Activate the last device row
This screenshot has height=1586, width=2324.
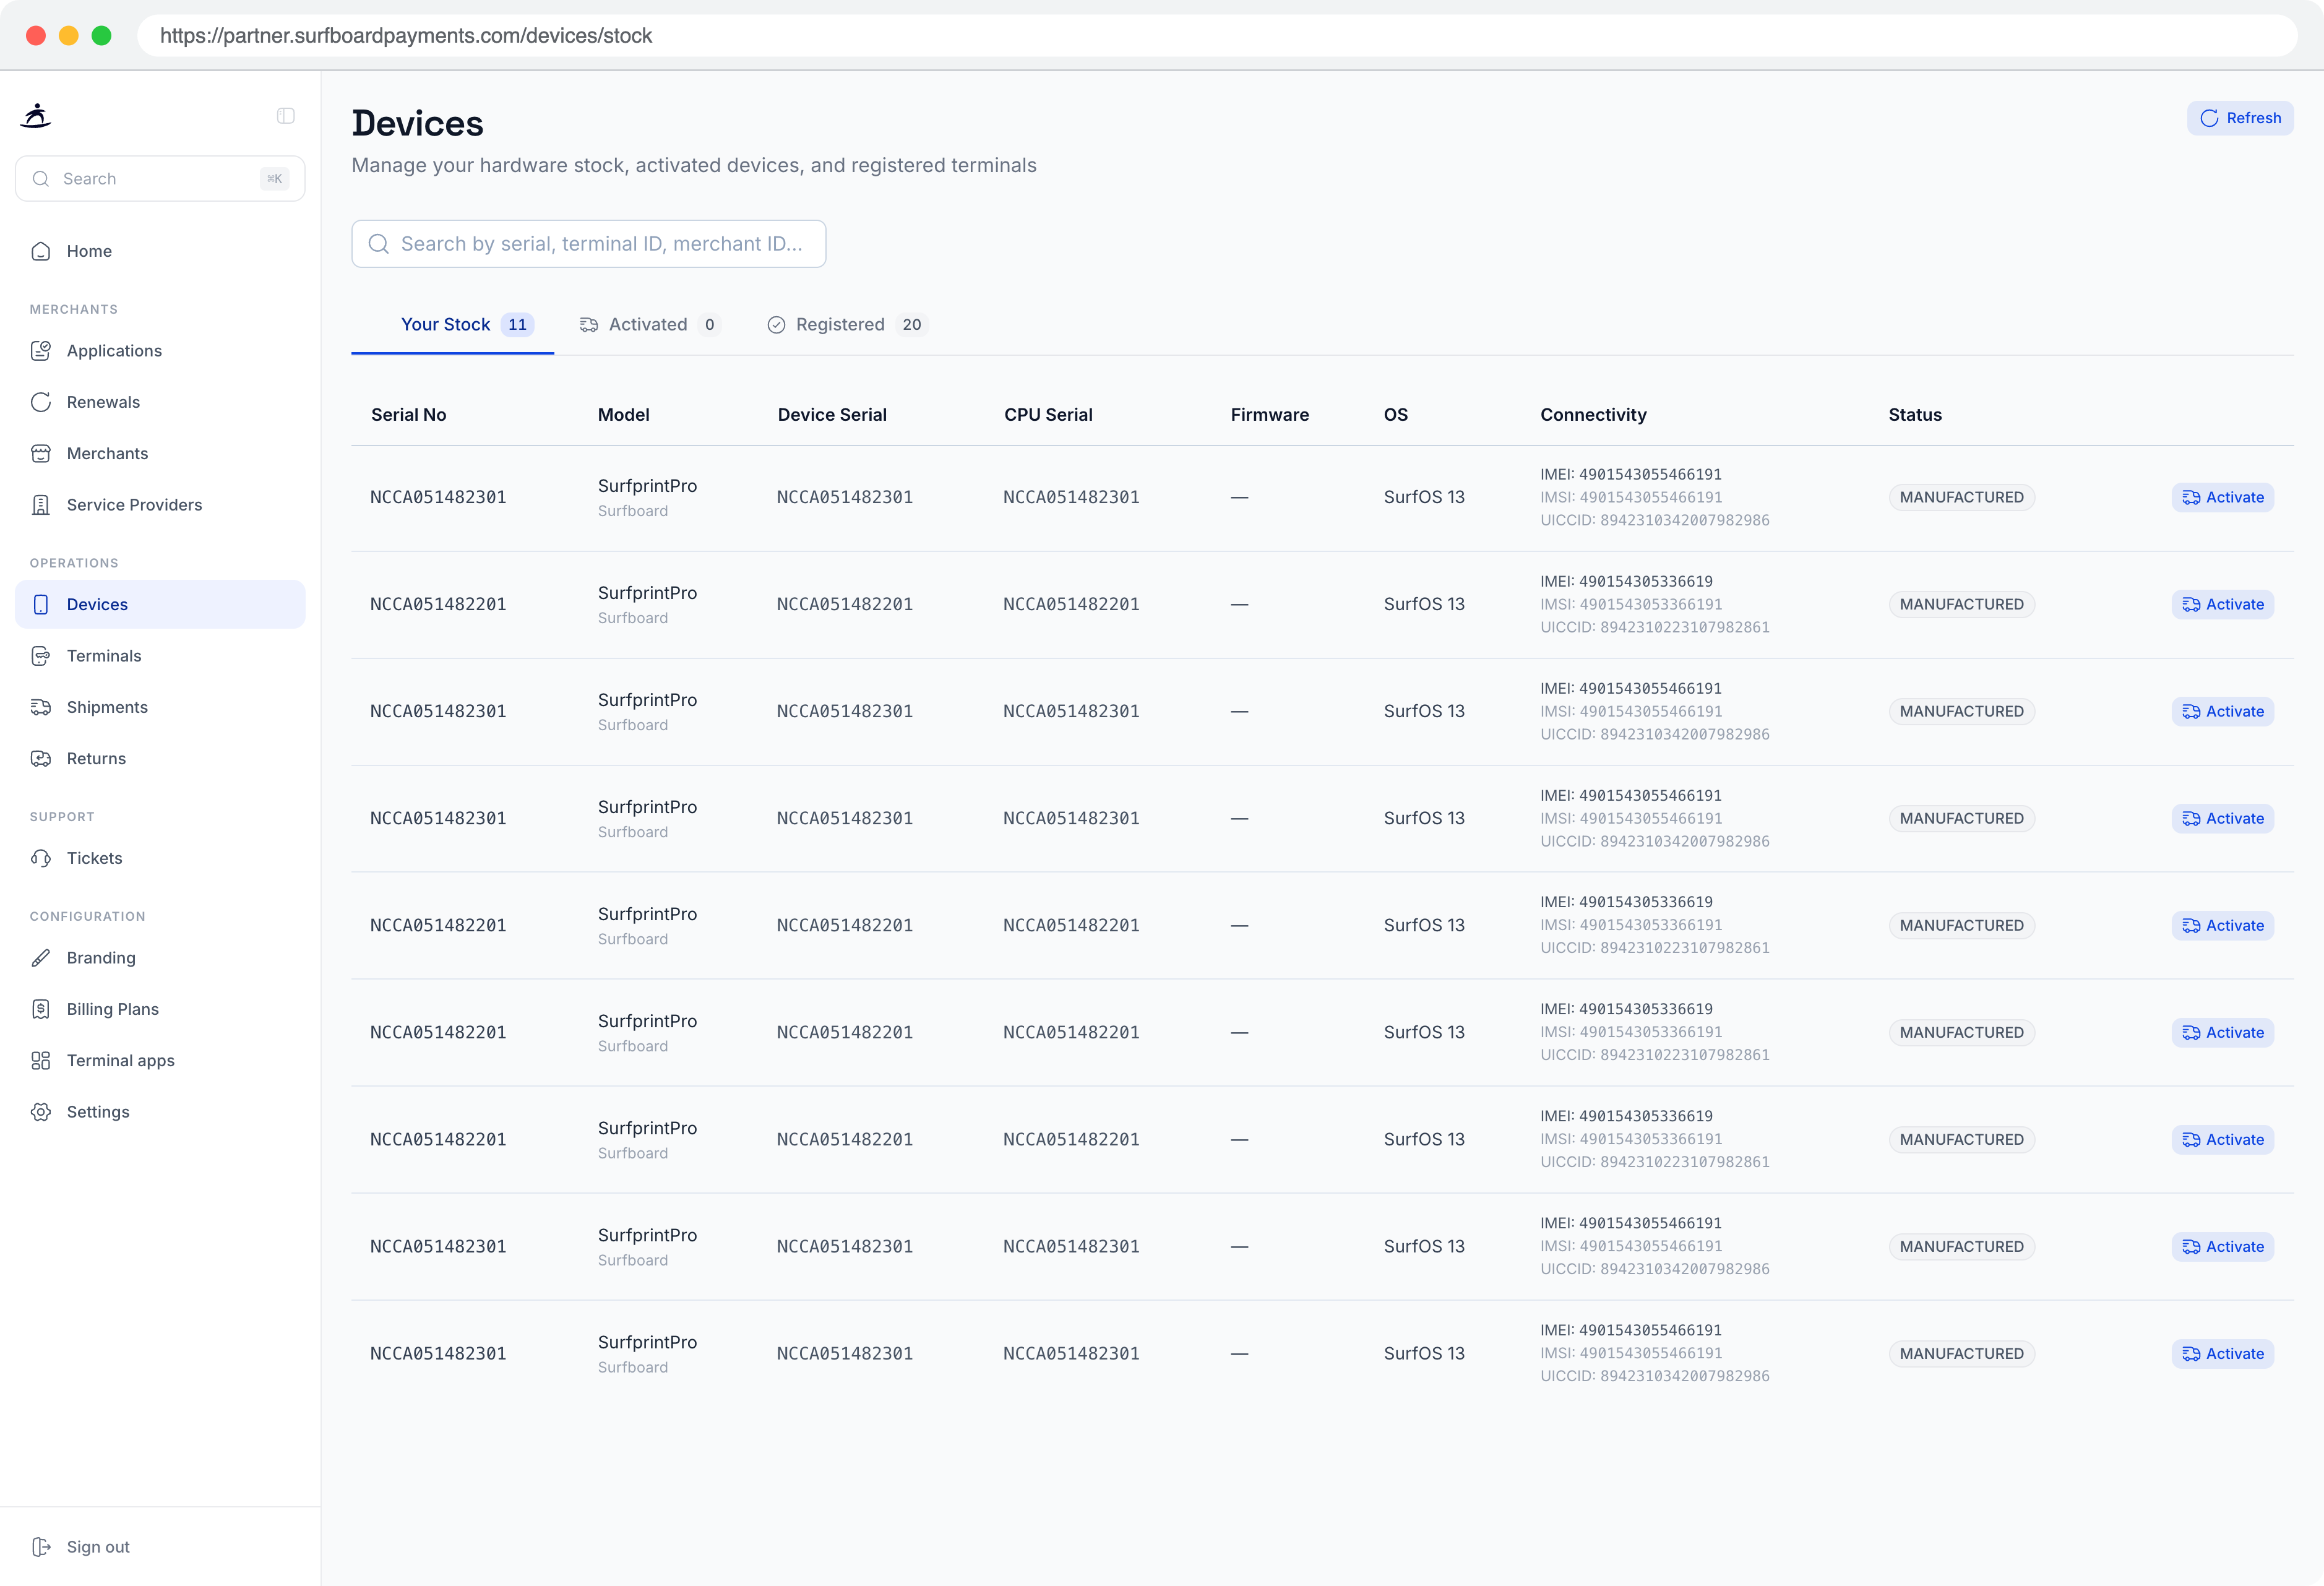pyautogui.click(x=2222, y=1354)
